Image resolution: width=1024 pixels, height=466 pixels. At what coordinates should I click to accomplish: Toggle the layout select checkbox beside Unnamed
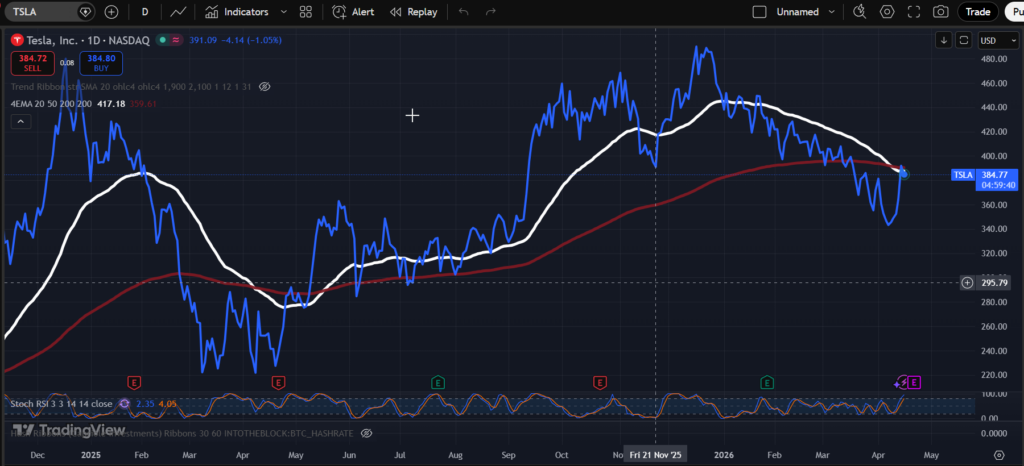[758, 12]
